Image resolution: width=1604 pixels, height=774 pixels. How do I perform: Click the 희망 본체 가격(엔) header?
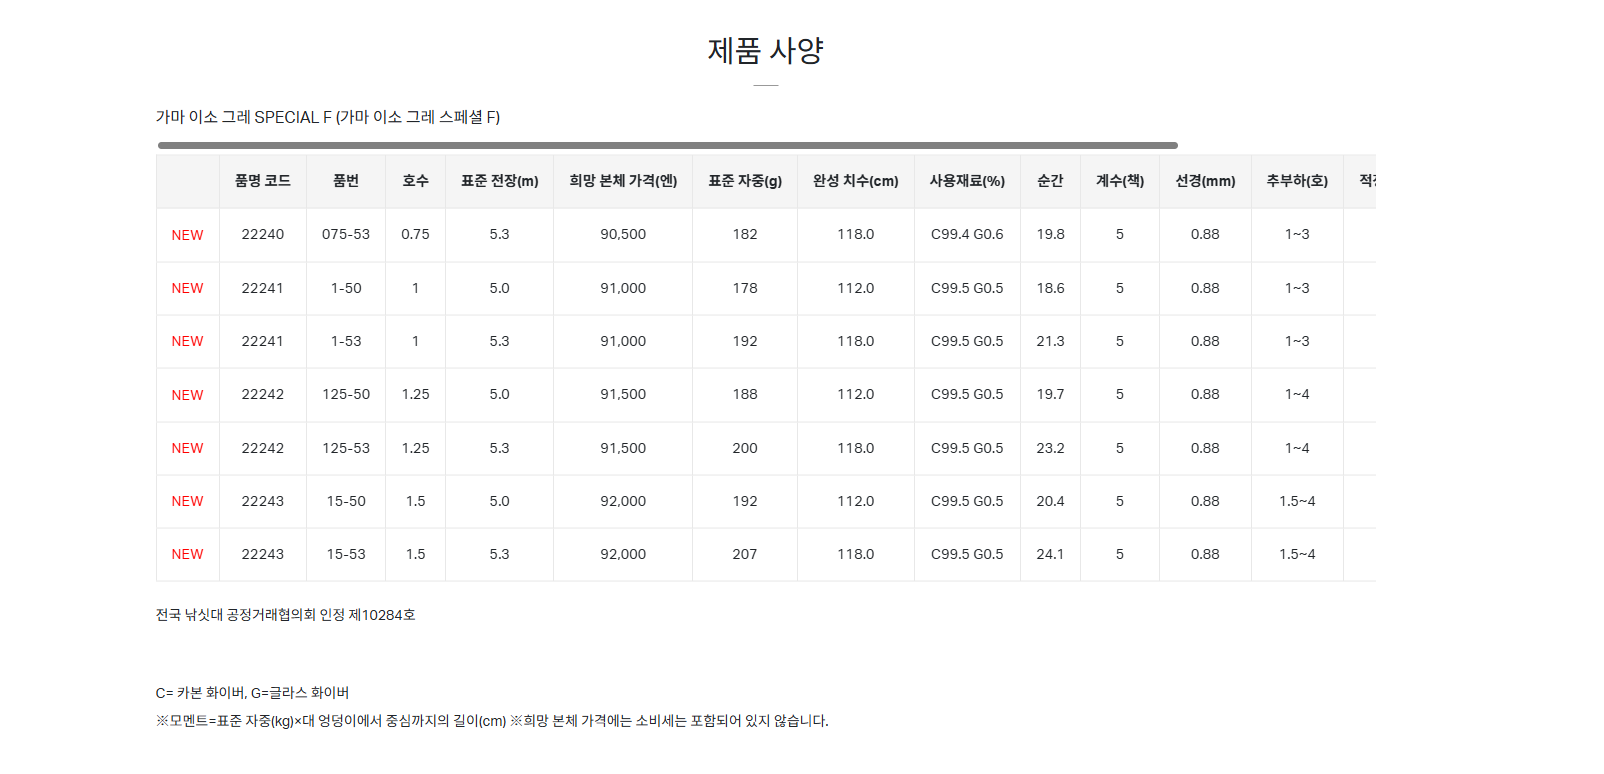(x=623, y=181)
